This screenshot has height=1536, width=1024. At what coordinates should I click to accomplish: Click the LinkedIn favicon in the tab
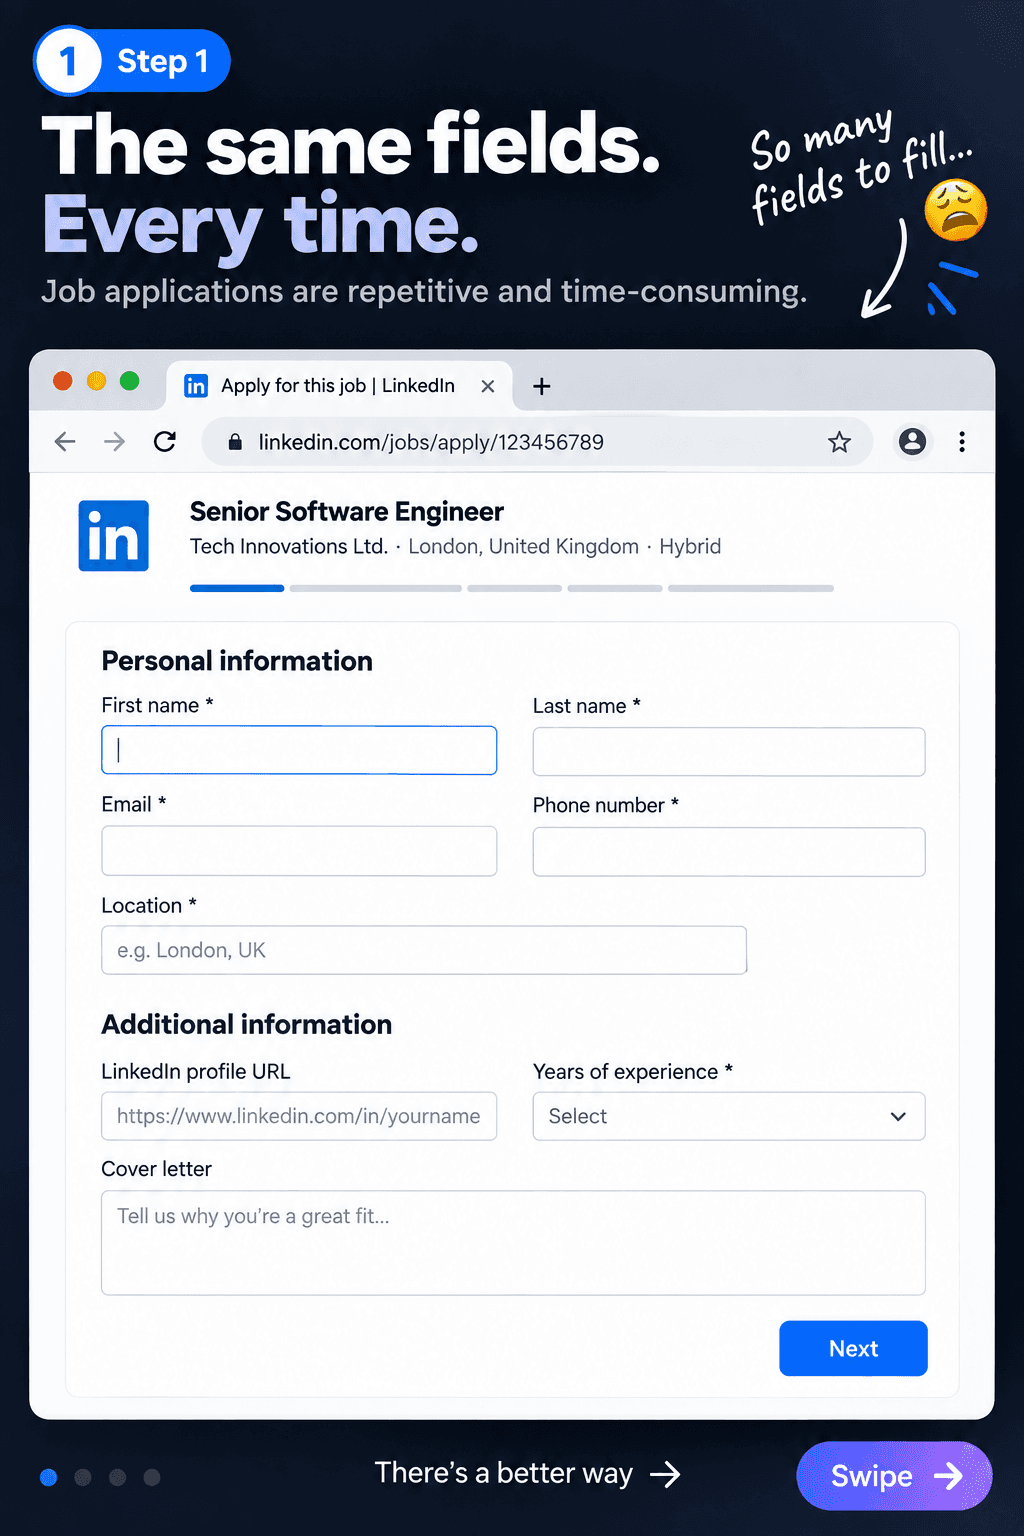point(196,386)
